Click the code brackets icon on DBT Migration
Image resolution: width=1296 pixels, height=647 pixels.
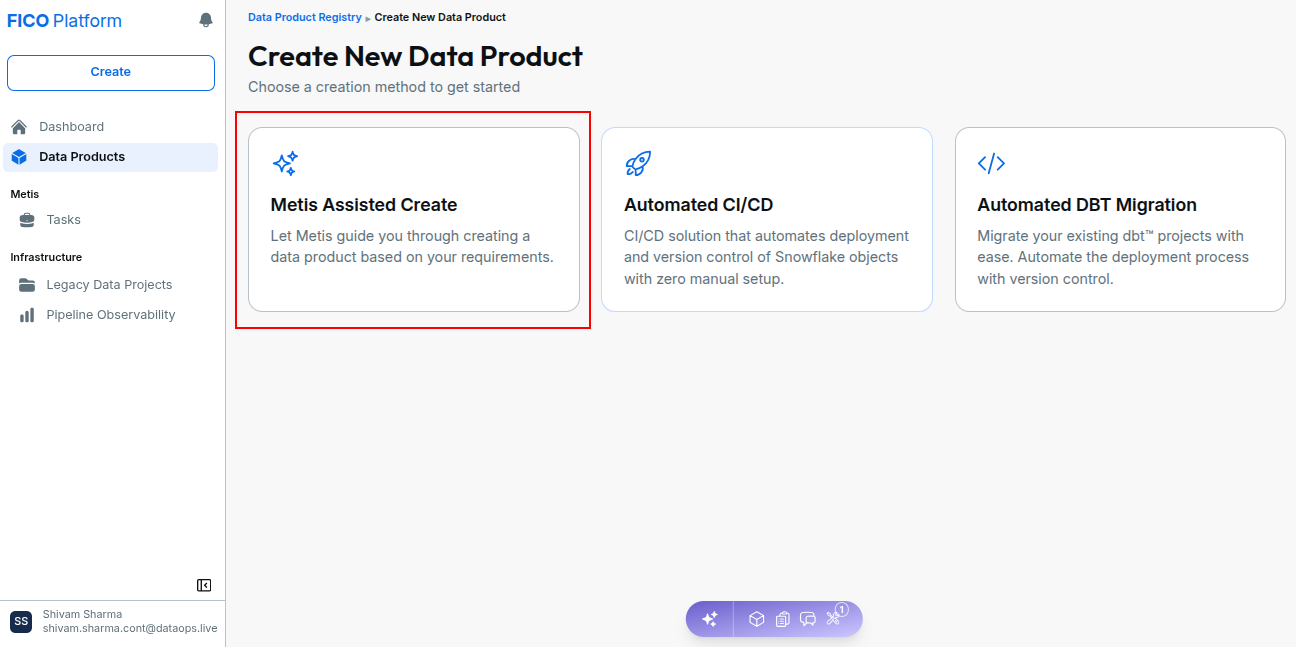click(991, 163)
